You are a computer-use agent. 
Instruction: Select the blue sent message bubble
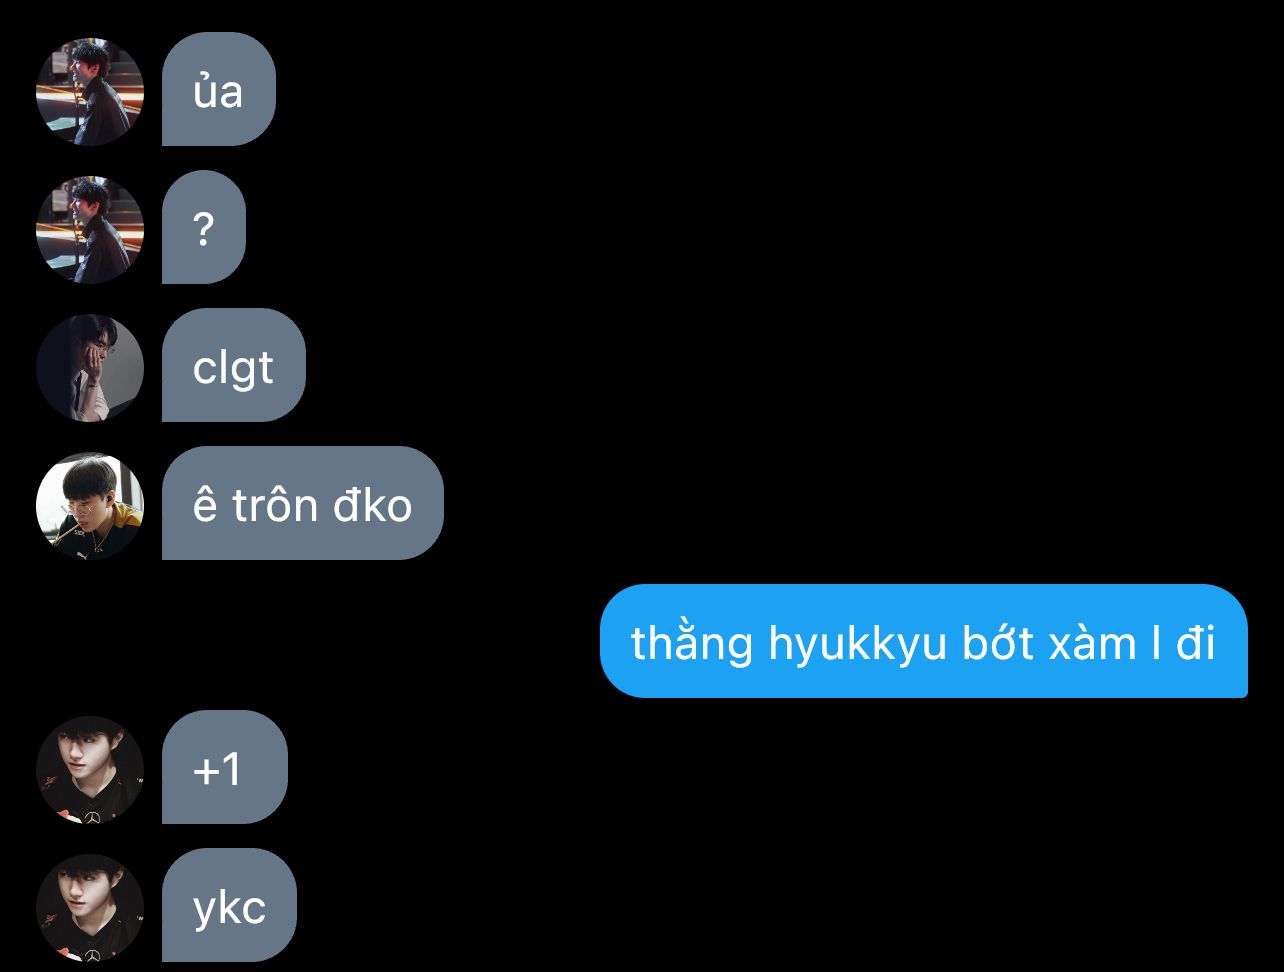click(x=924, y=641)
